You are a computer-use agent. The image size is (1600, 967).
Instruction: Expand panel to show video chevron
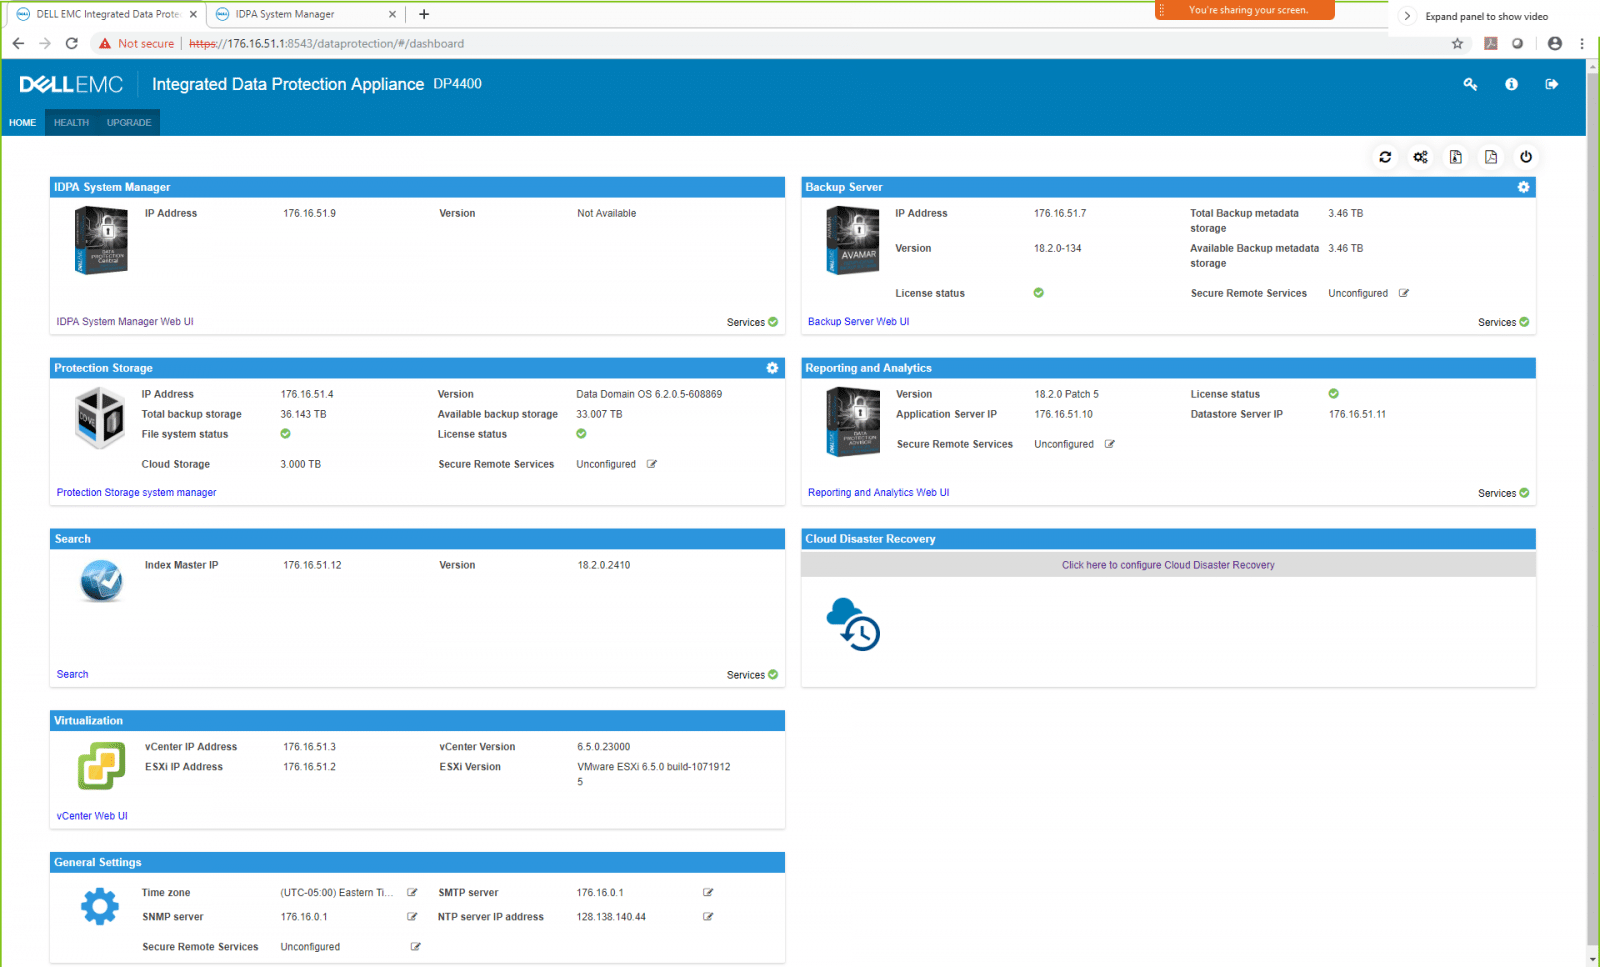1407,16
